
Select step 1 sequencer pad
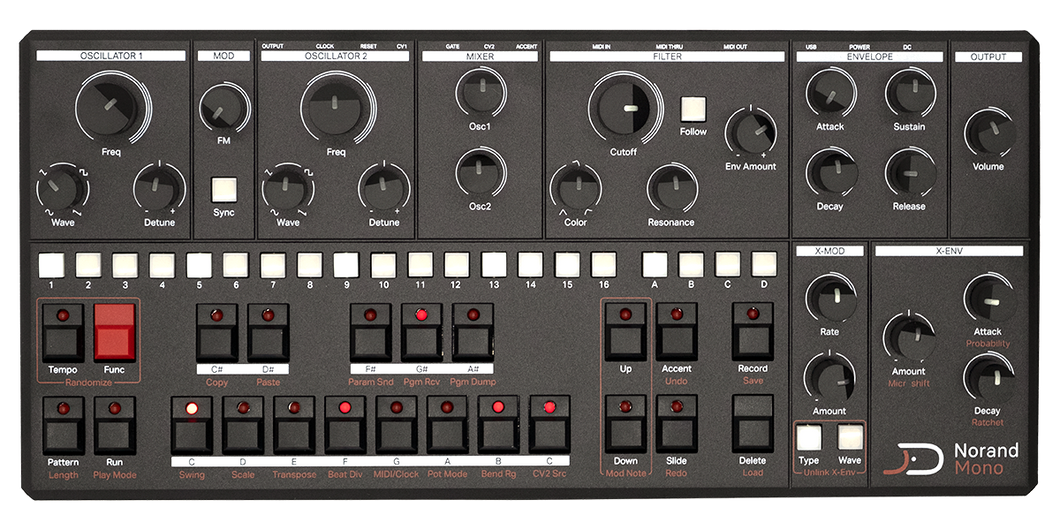click(x=51, y=265)
